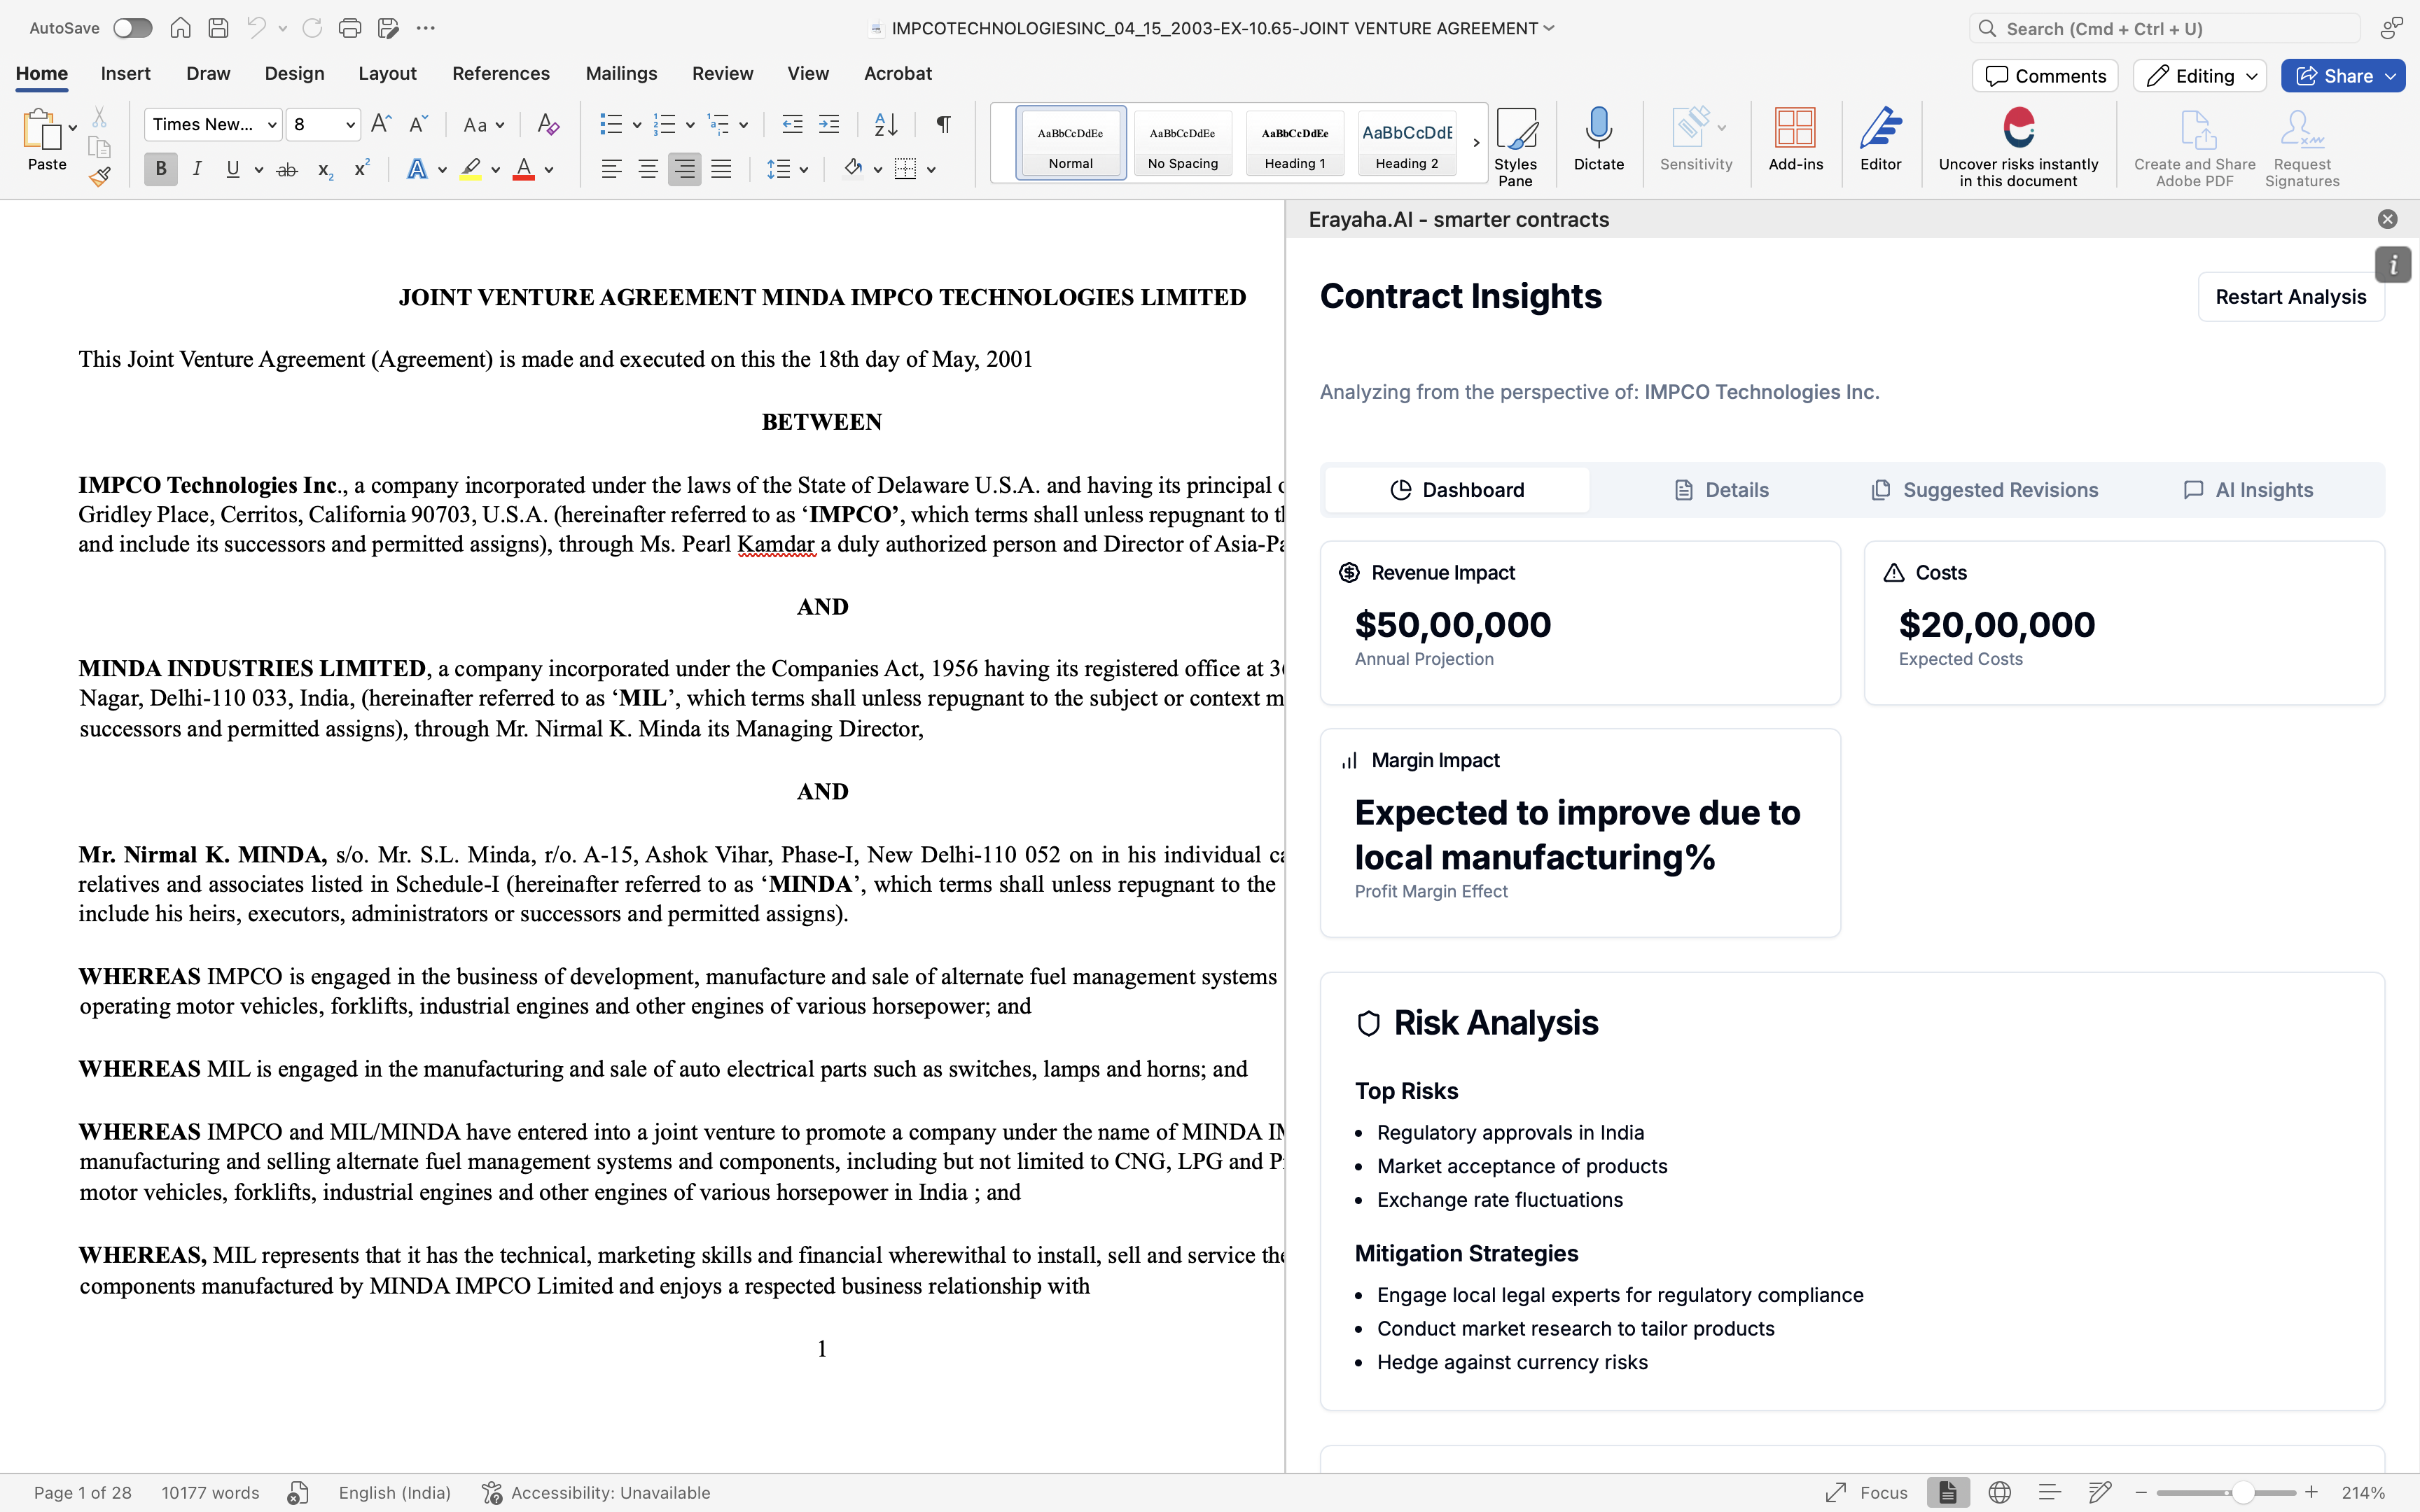Open the Editor icon panel
Viewport: 2420px width, 1512px height.
click(x=1882, y=138)
